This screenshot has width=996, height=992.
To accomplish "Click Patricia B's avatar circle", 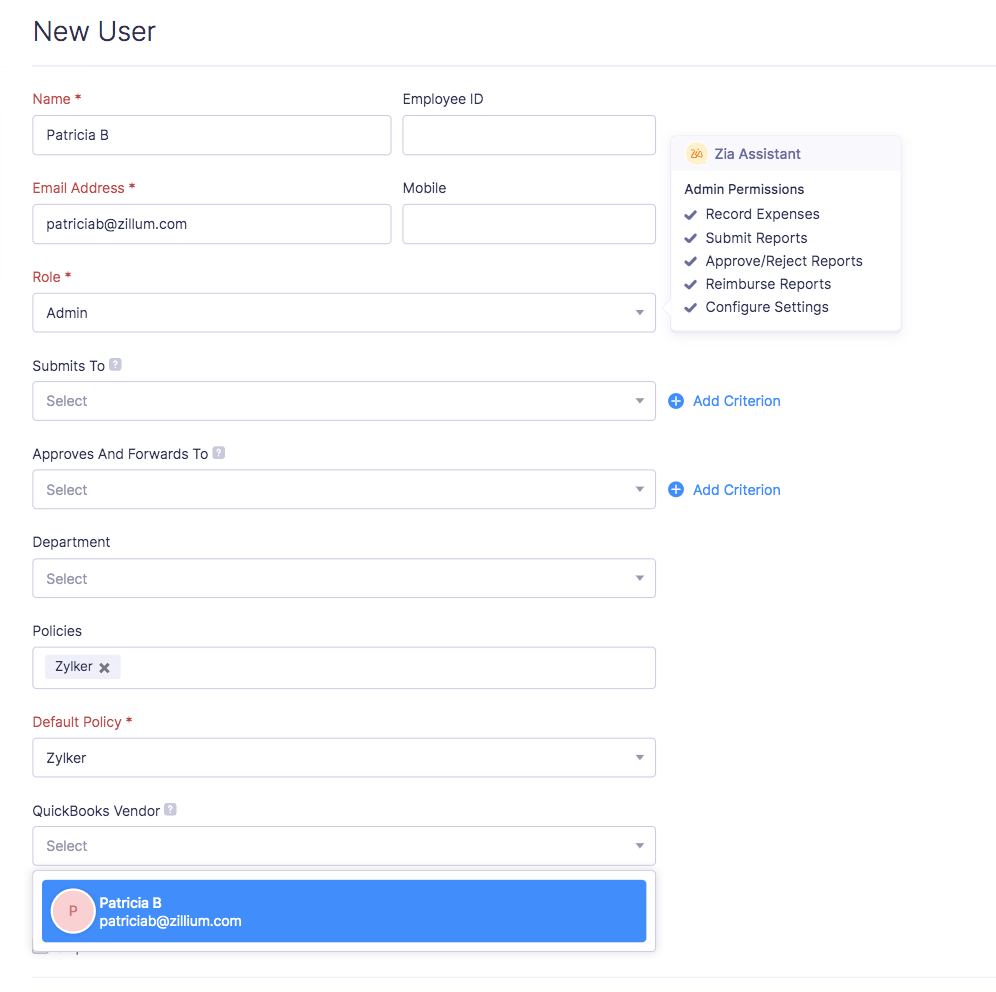I will tap(72, 911).
